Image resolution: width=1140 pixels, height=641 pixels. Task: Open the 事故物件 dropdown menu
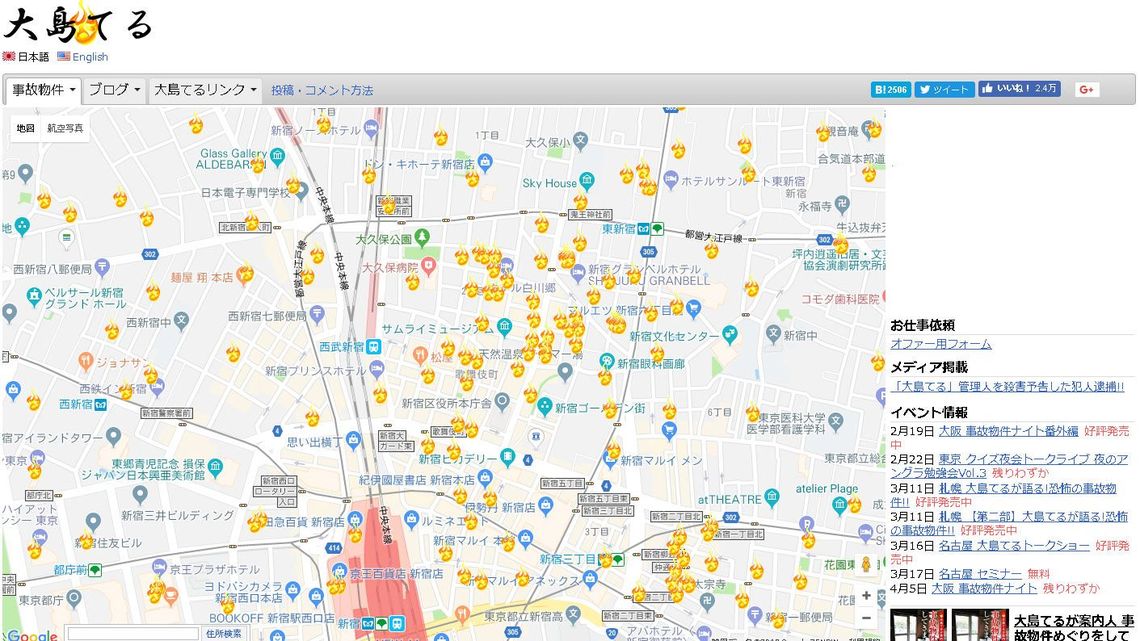coord(43,90)
